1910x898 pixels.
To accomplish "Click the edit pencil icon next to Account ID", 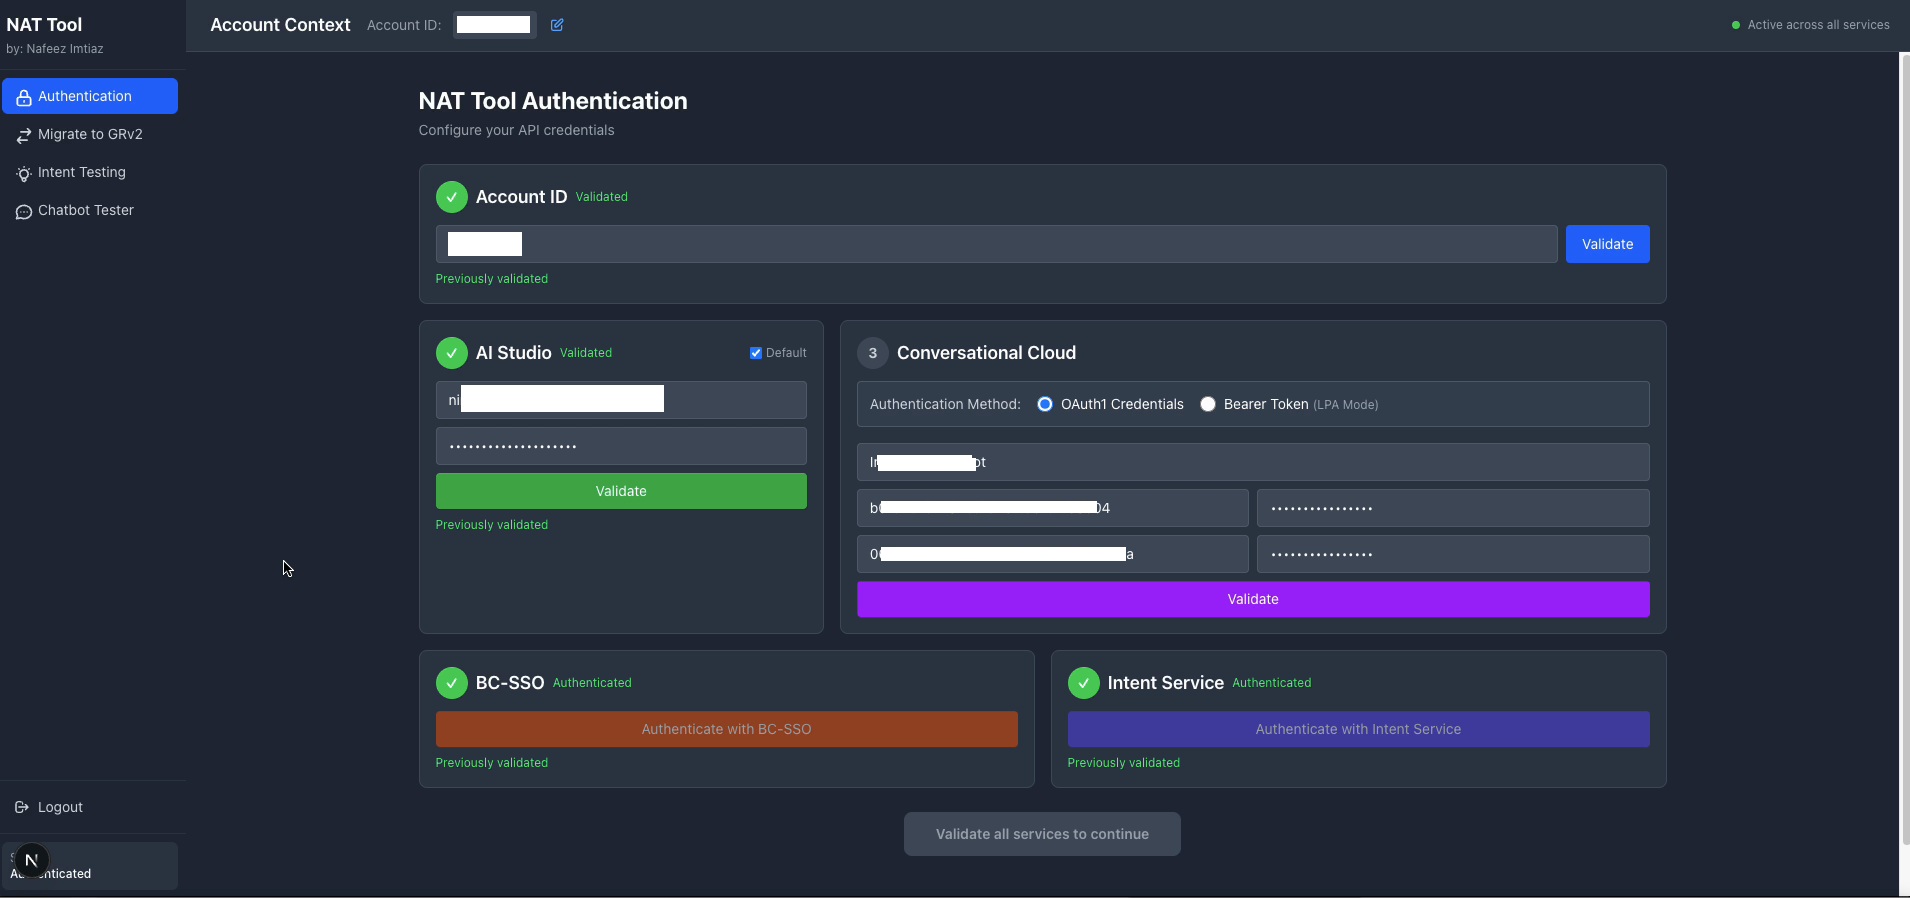I will 557,25.
